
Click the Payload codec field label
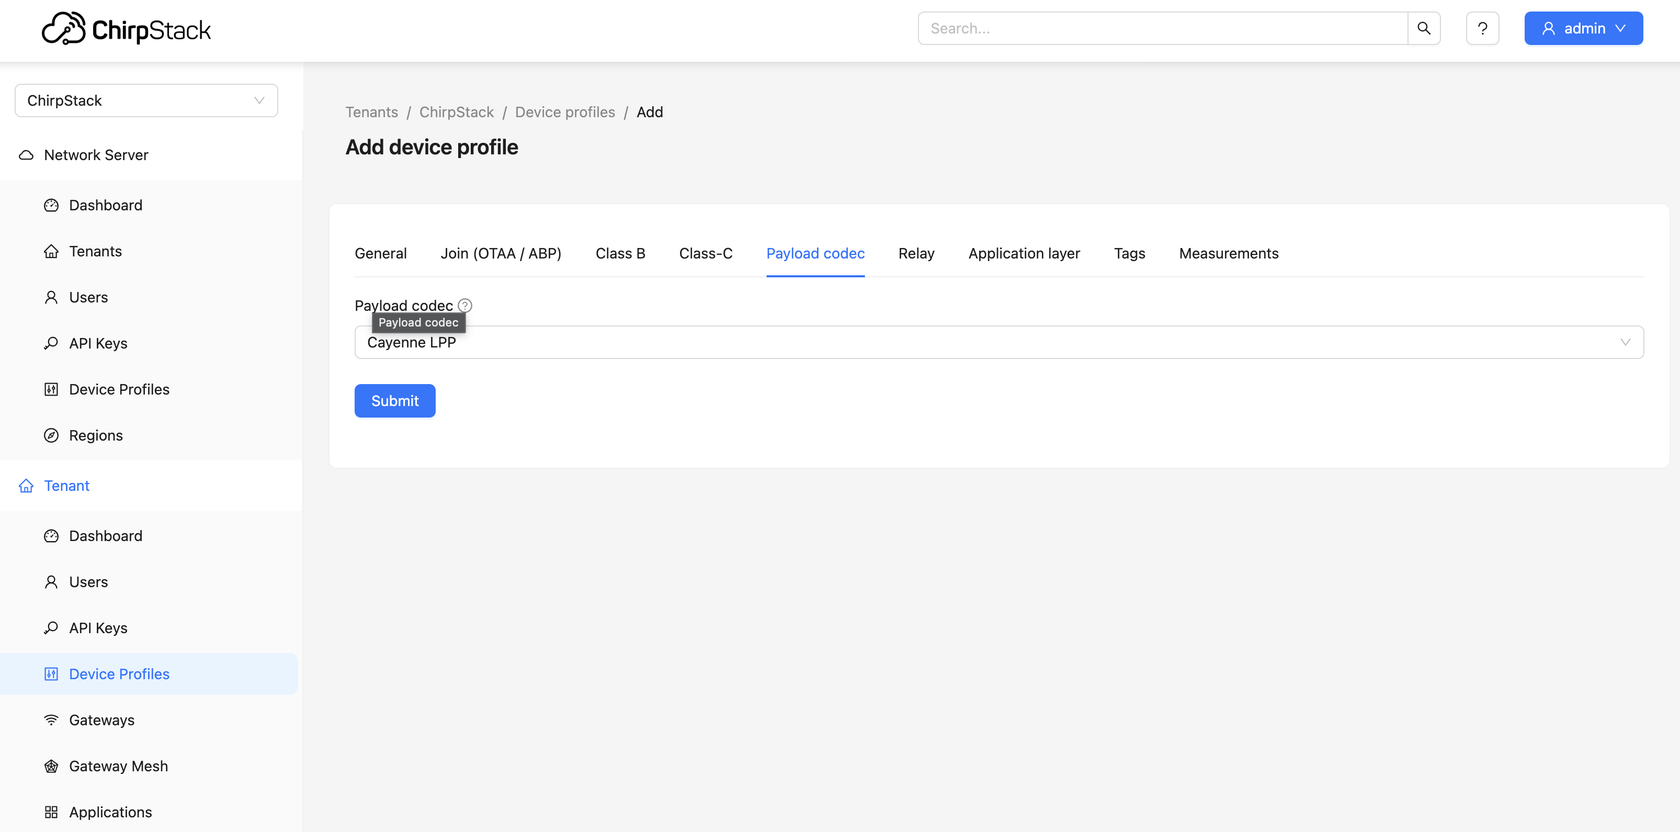(x=404, y=305)
